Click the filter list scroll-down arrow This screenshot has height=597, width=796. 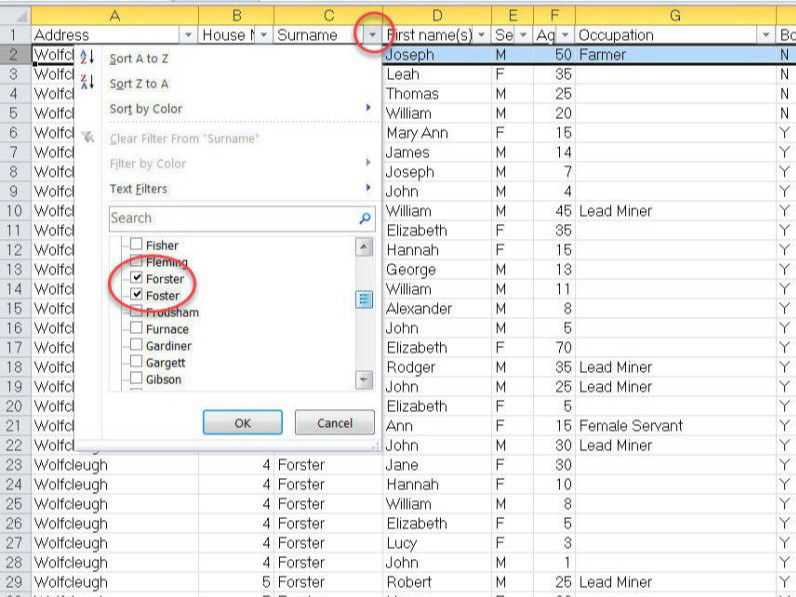(363, 379)
